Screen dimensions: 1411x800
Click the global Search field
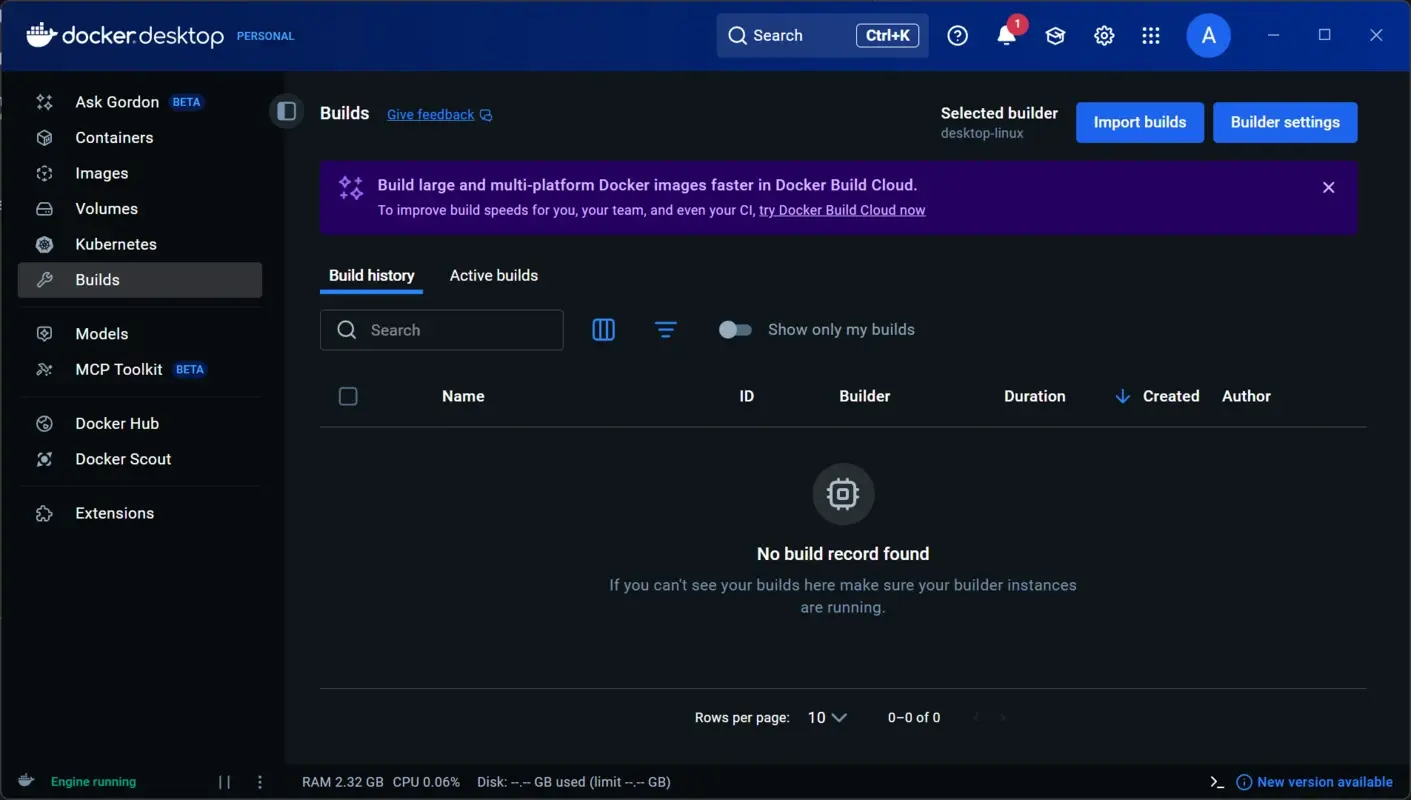800,35
